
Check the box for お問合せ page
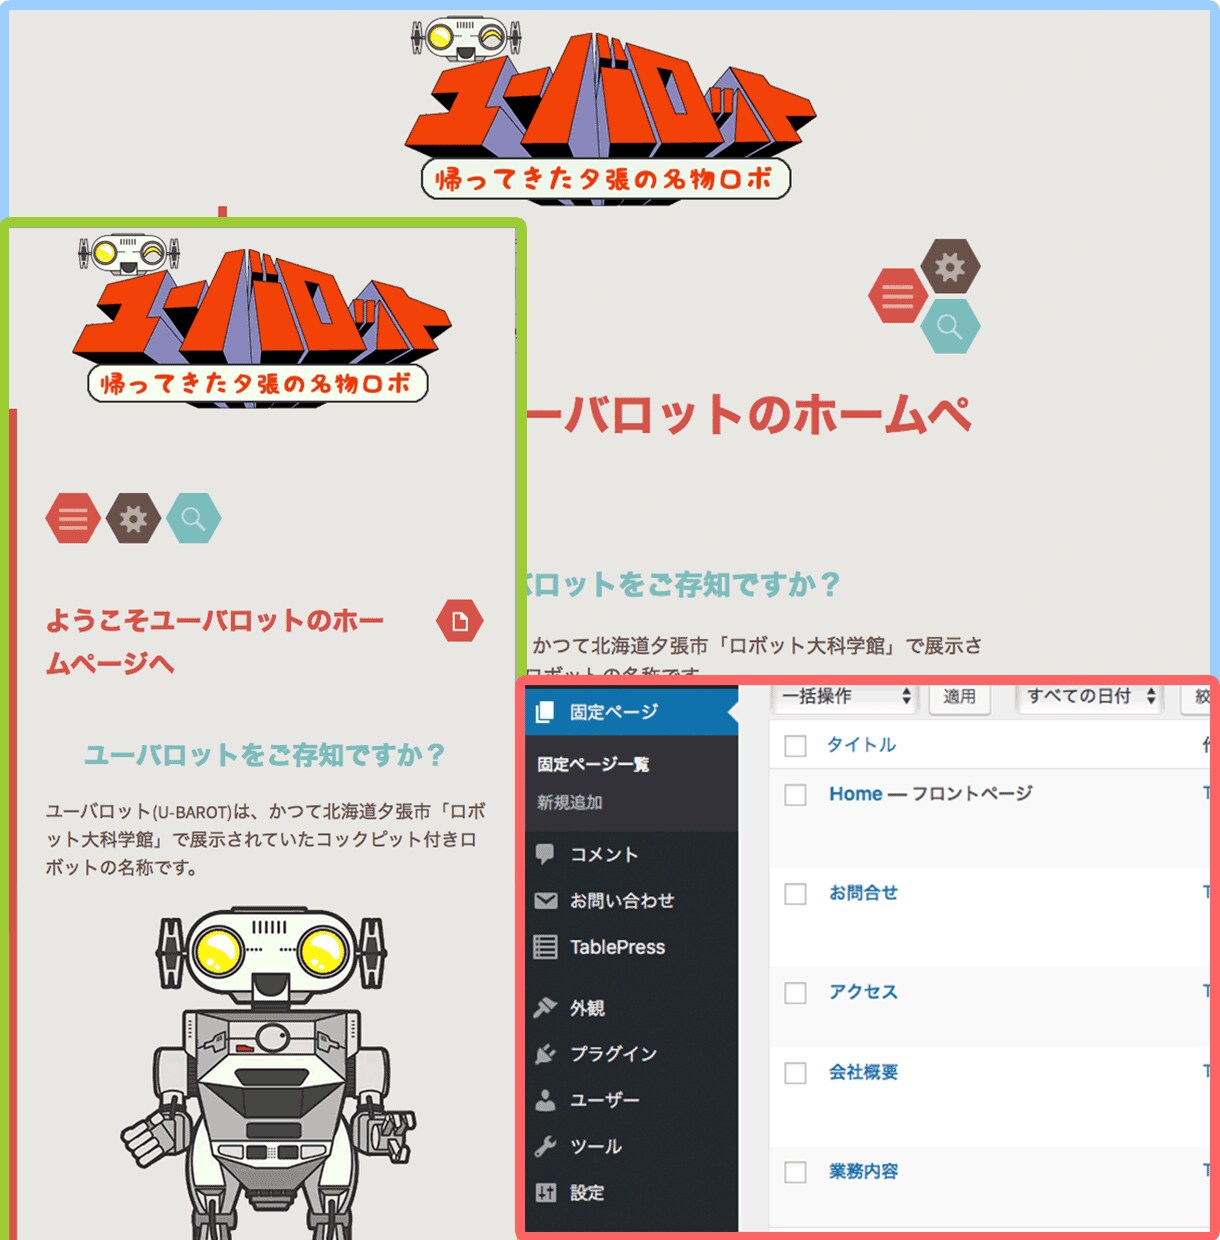(795, 894)
